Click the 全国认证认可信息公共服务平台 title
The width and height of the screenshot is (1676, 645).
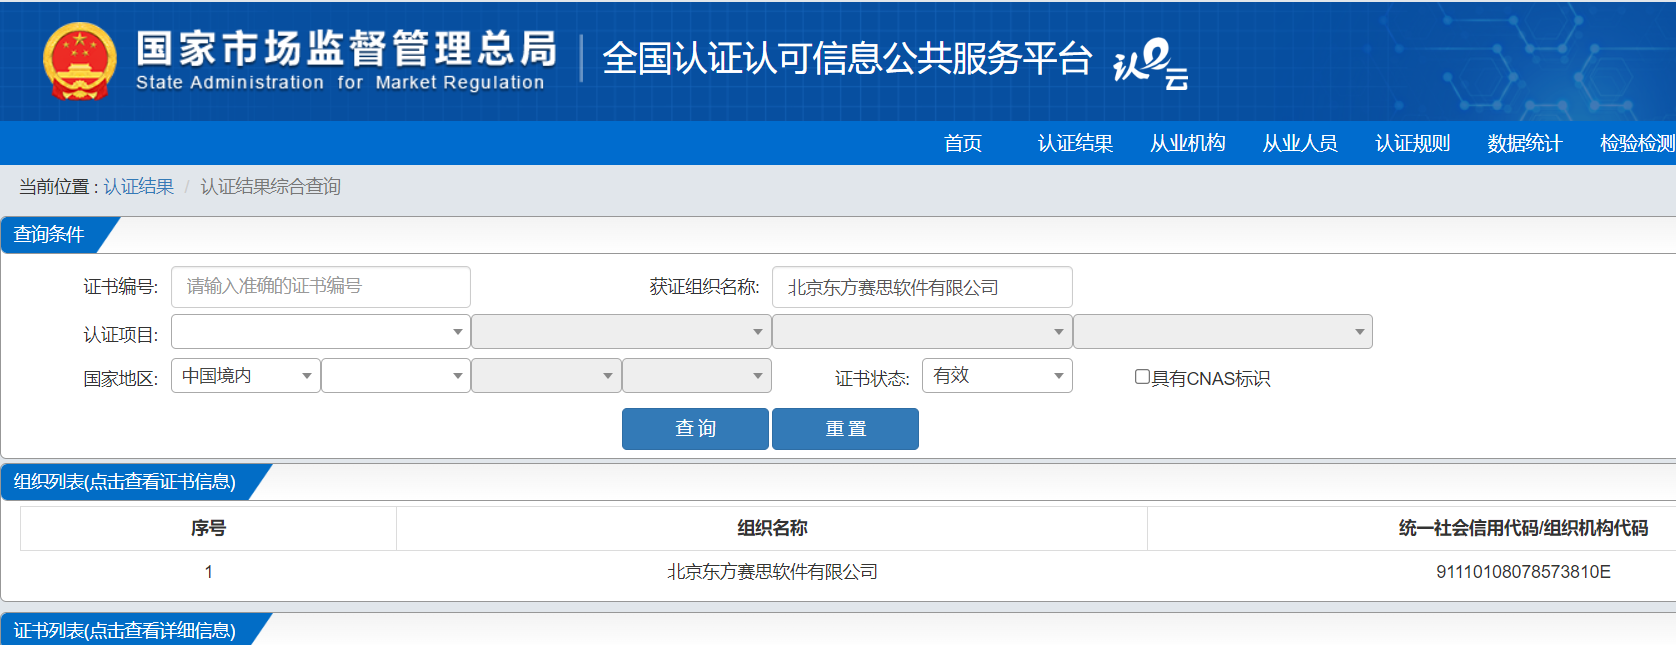pos(847,59)
